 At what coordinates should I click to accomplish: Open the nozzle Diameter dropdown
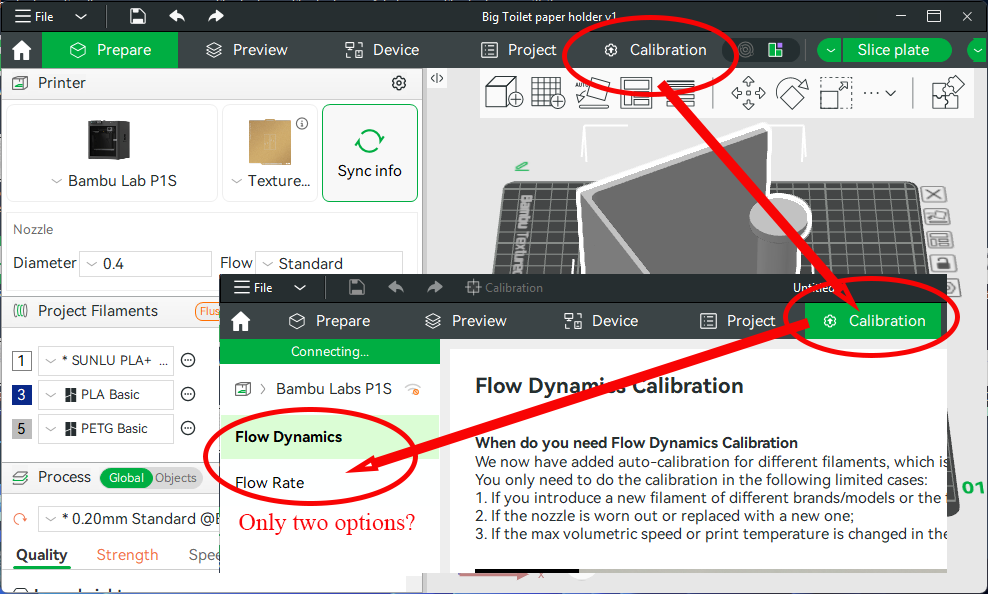[145, 264]
